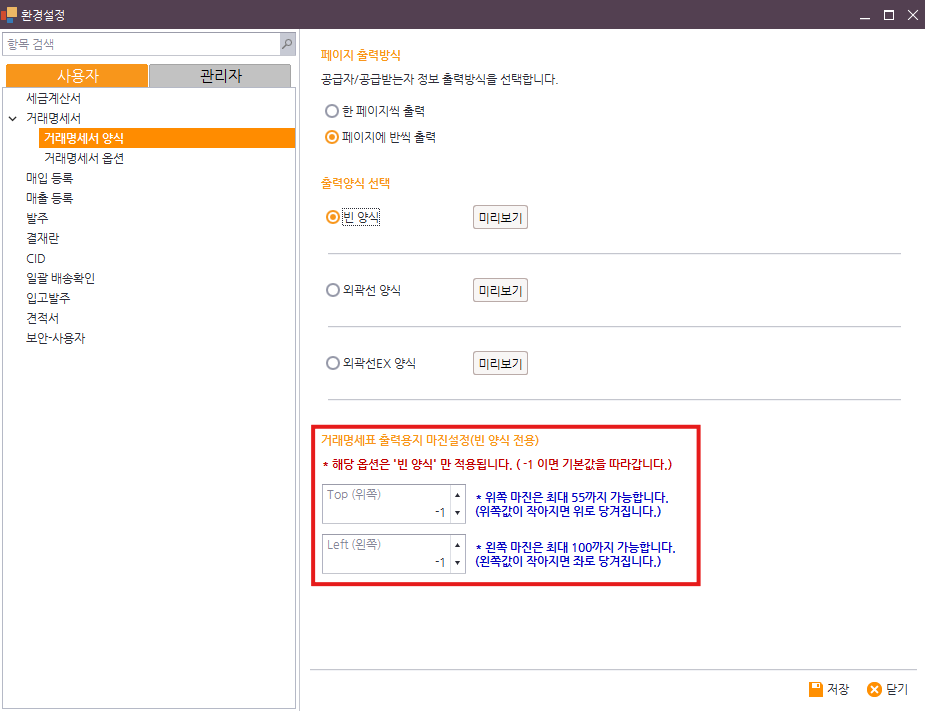The width and height of the screenshot is (925, 711).
Task: Open 거래명세서 옵션 in the tree
Action: coord(84,158)
